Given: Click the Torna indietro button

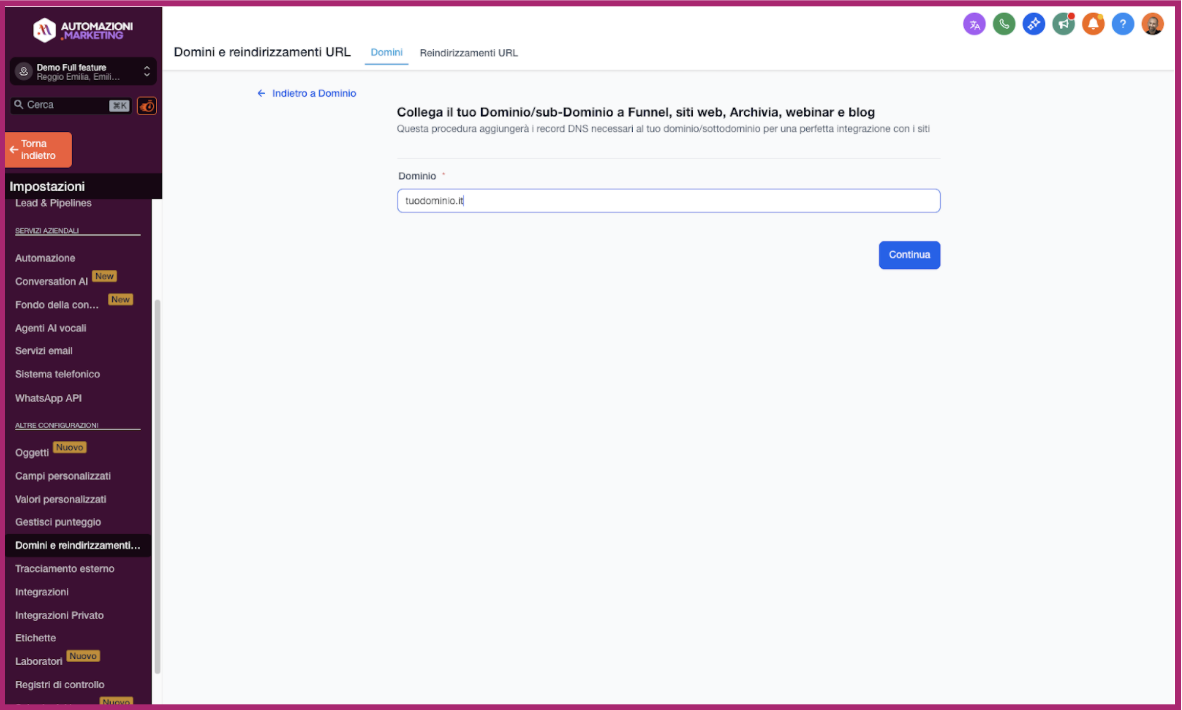Looking at the screenshot, I should (38, 149).
